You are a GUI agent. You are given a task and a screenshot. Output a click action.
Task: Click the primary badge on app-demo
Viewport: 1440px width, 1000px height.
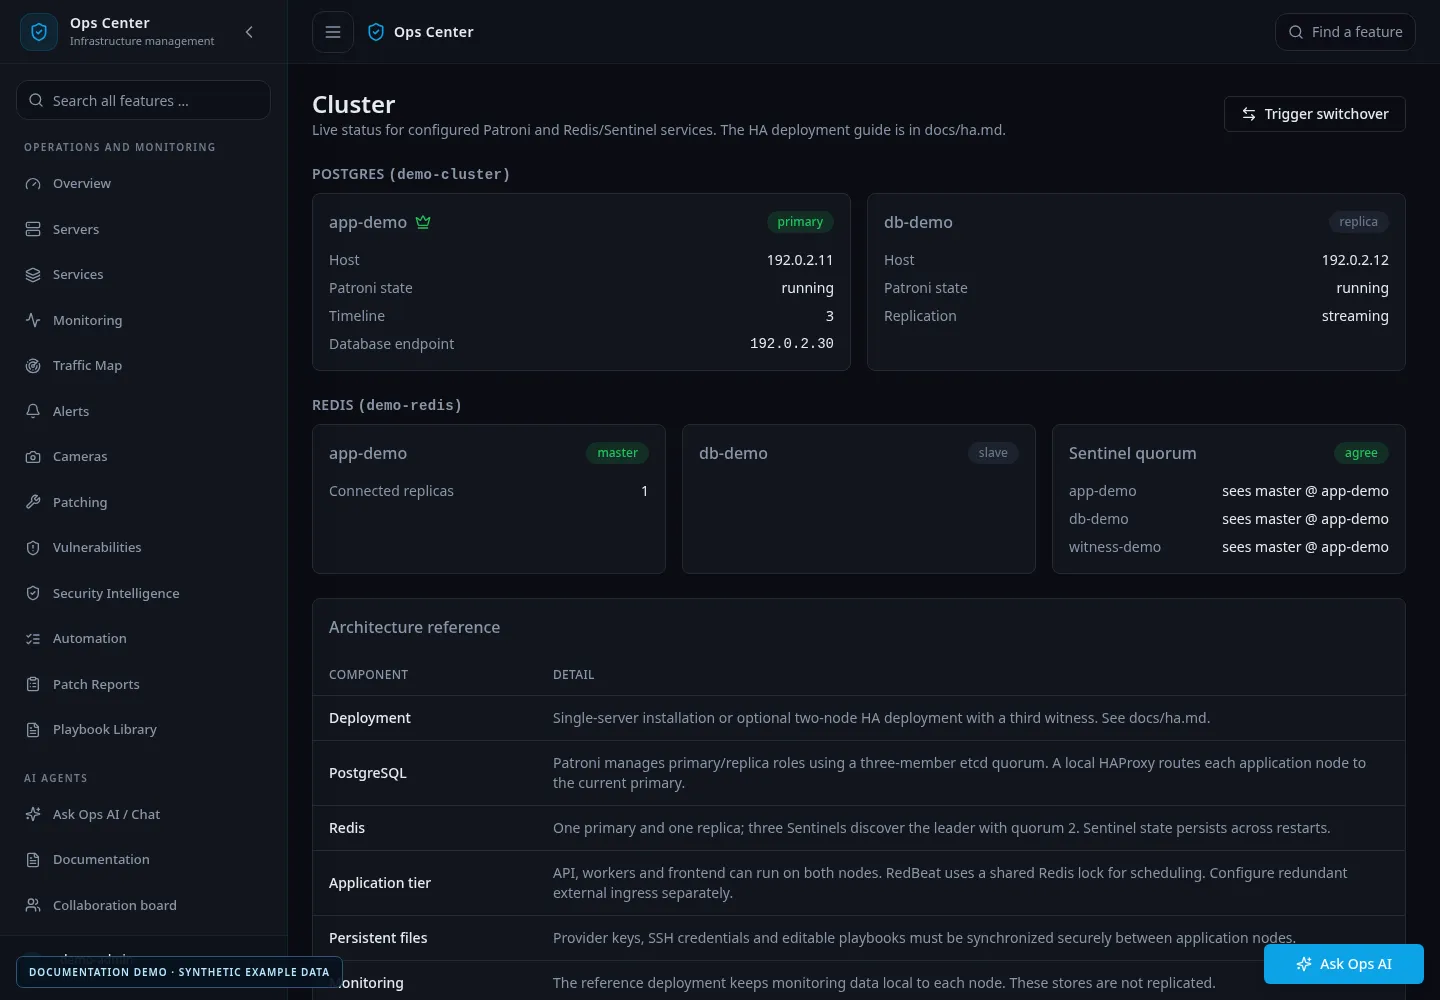coord(800,222)
